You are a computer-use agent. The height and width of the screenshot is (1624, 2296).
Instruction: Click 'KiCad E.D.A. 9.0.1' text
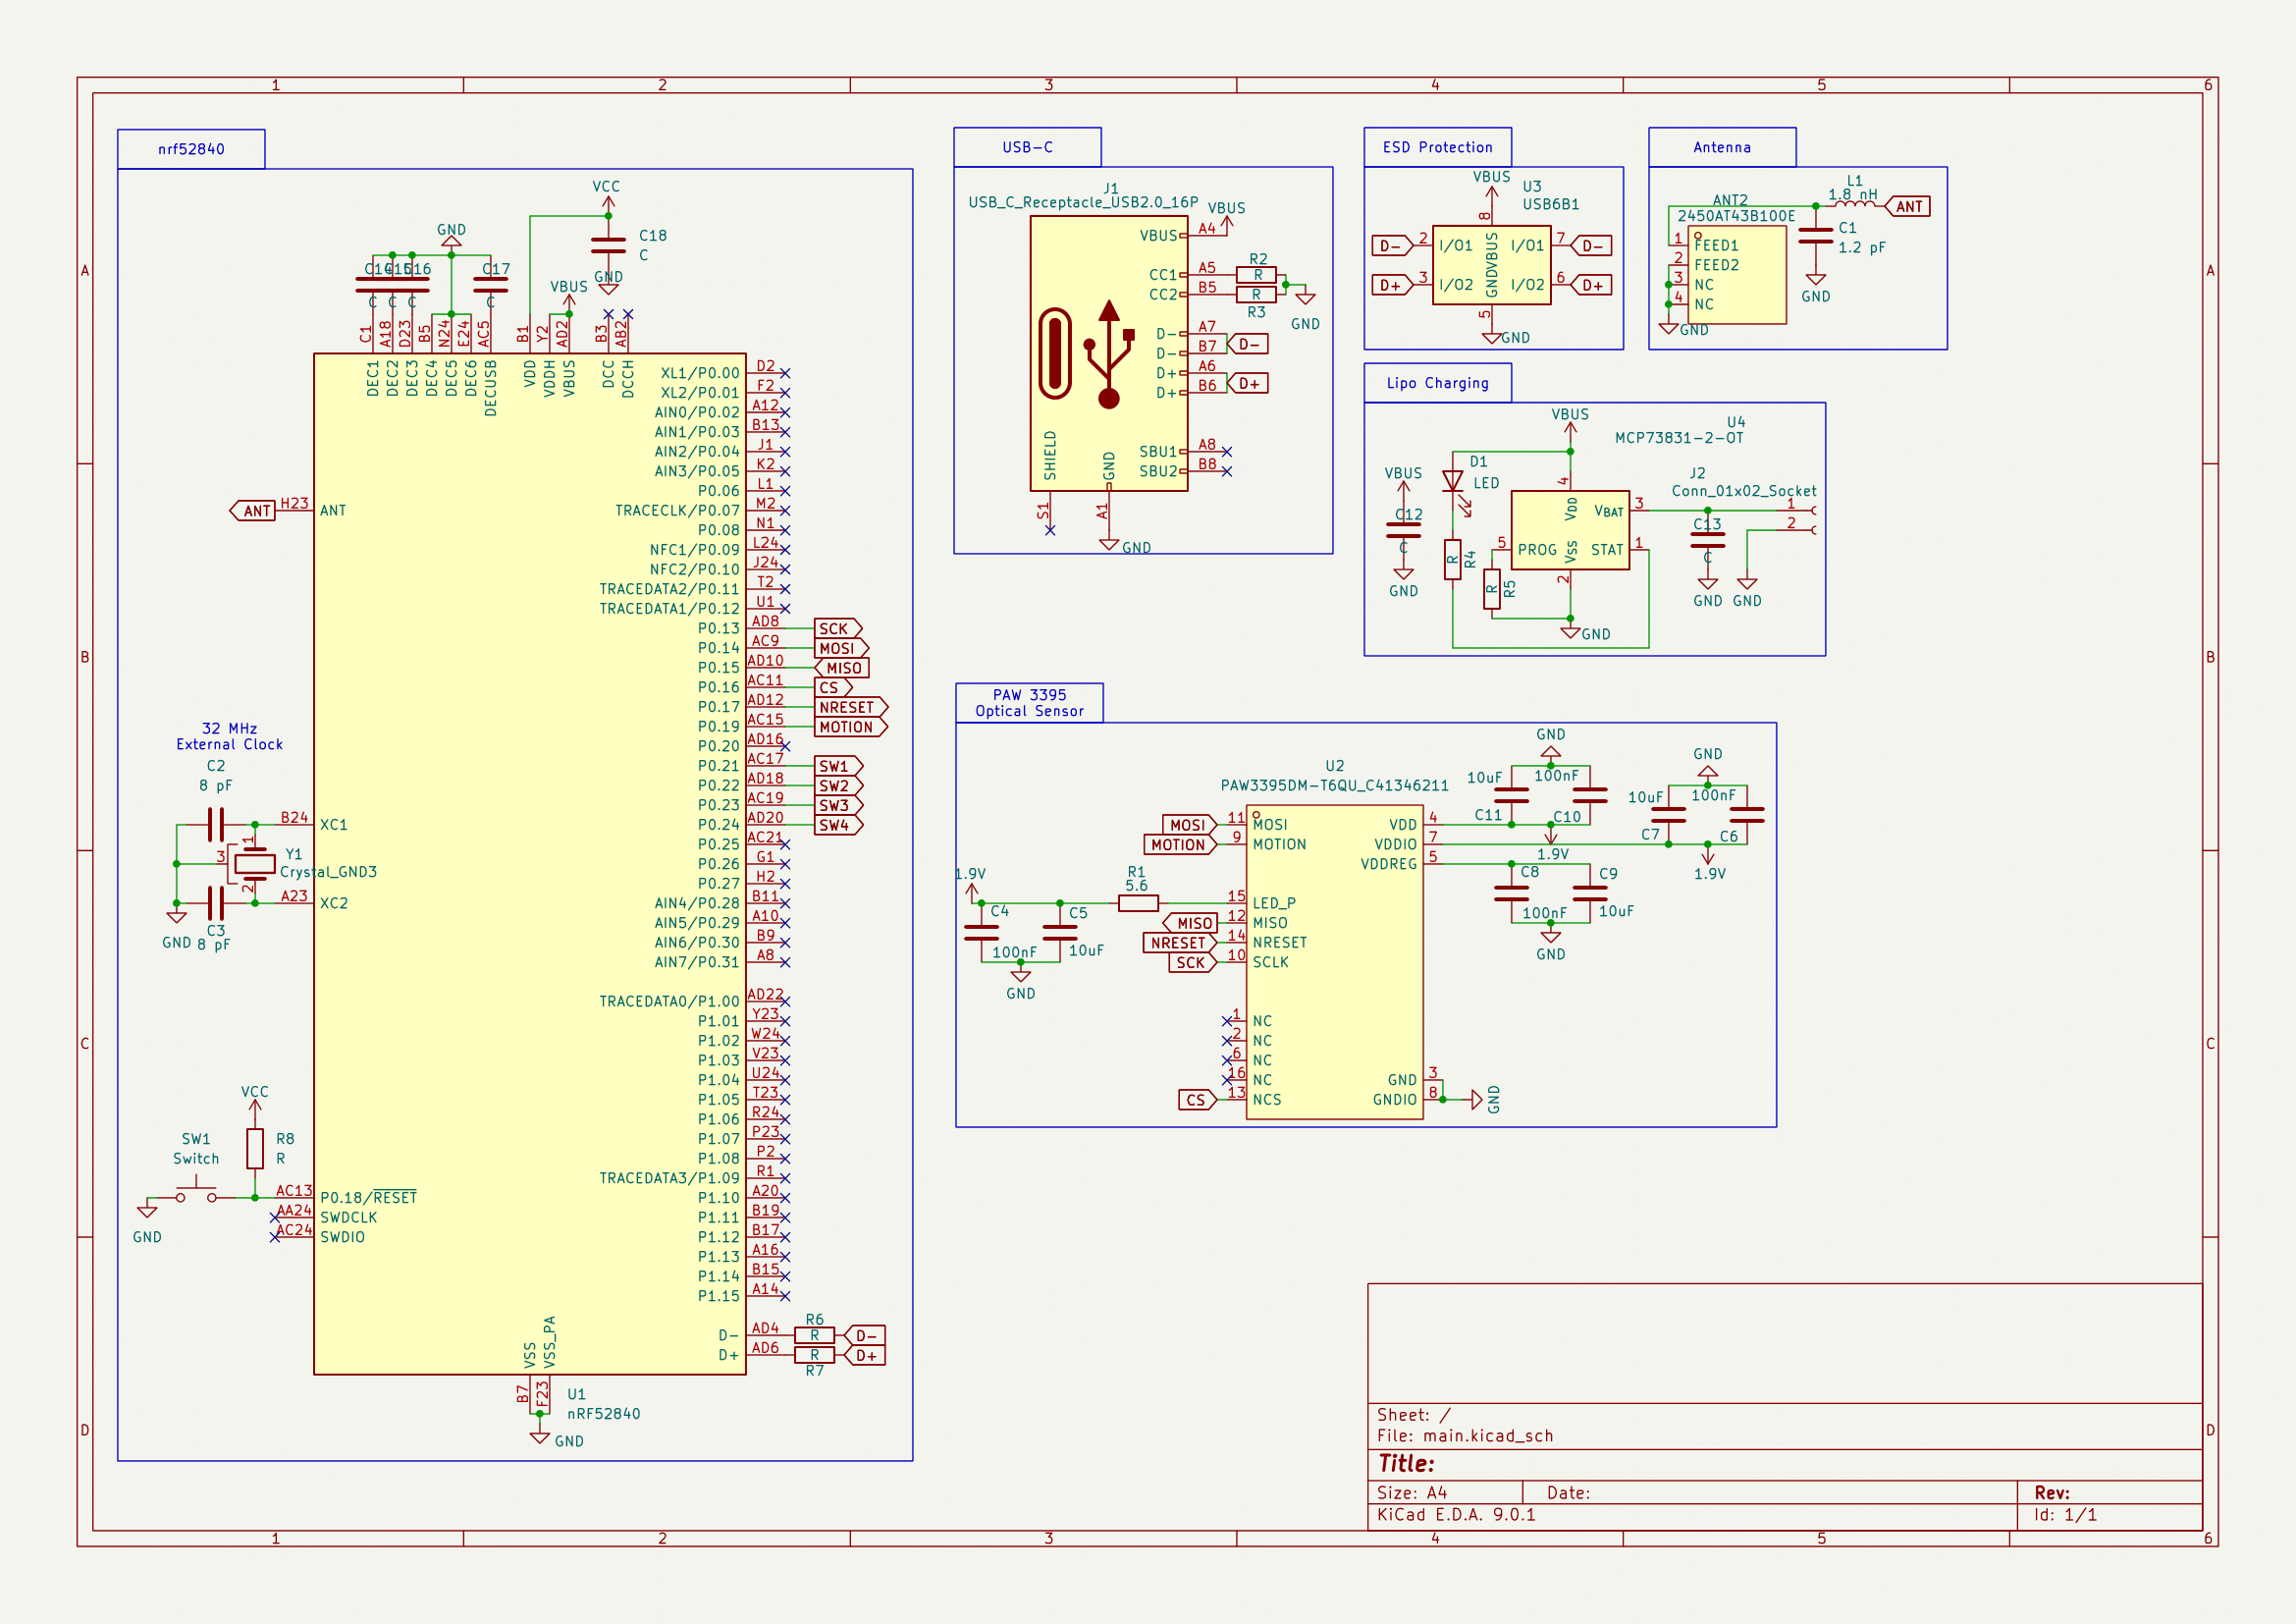pyautogui.click(x=1456, y=1515)
